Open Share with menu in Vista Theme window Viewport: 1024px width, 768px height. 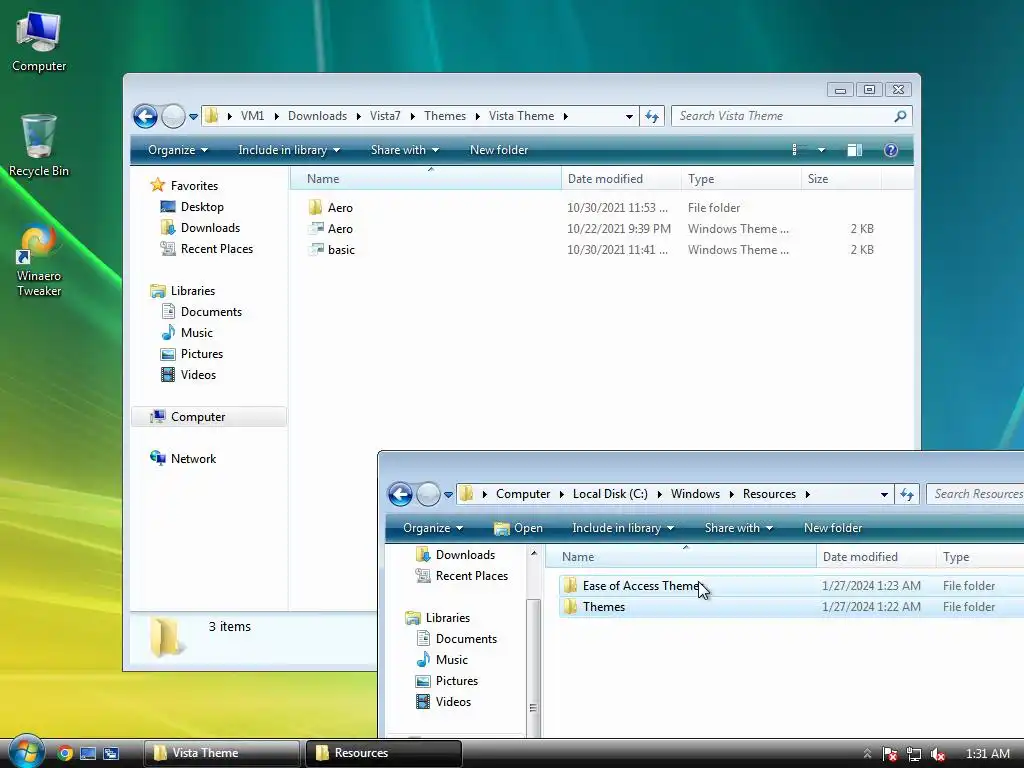point(404,150)
